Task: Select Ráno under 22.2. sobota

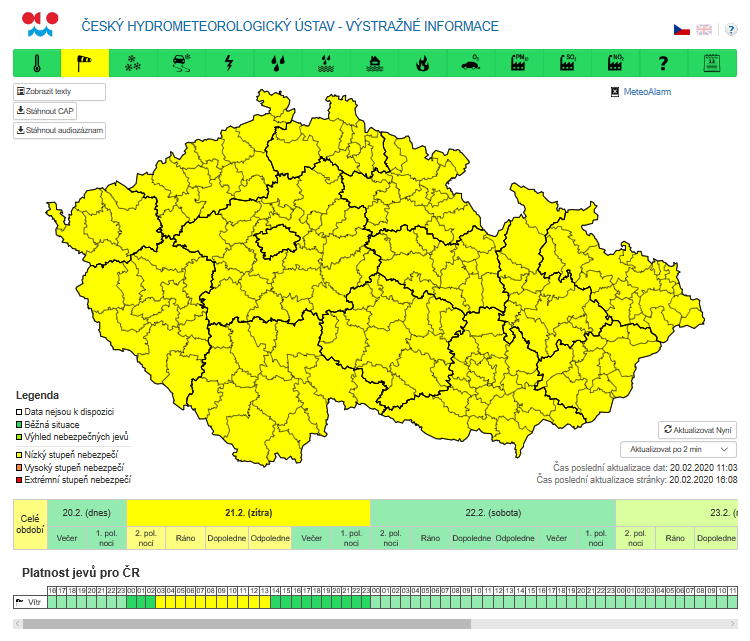Action: click(430, 538)
